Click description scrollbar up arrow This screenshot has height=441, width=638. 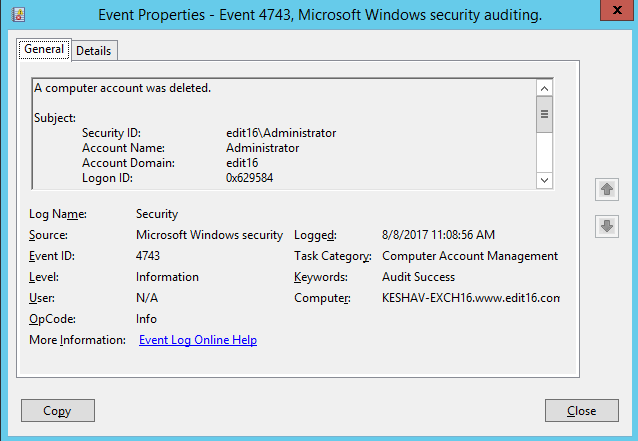coord(544,88)
